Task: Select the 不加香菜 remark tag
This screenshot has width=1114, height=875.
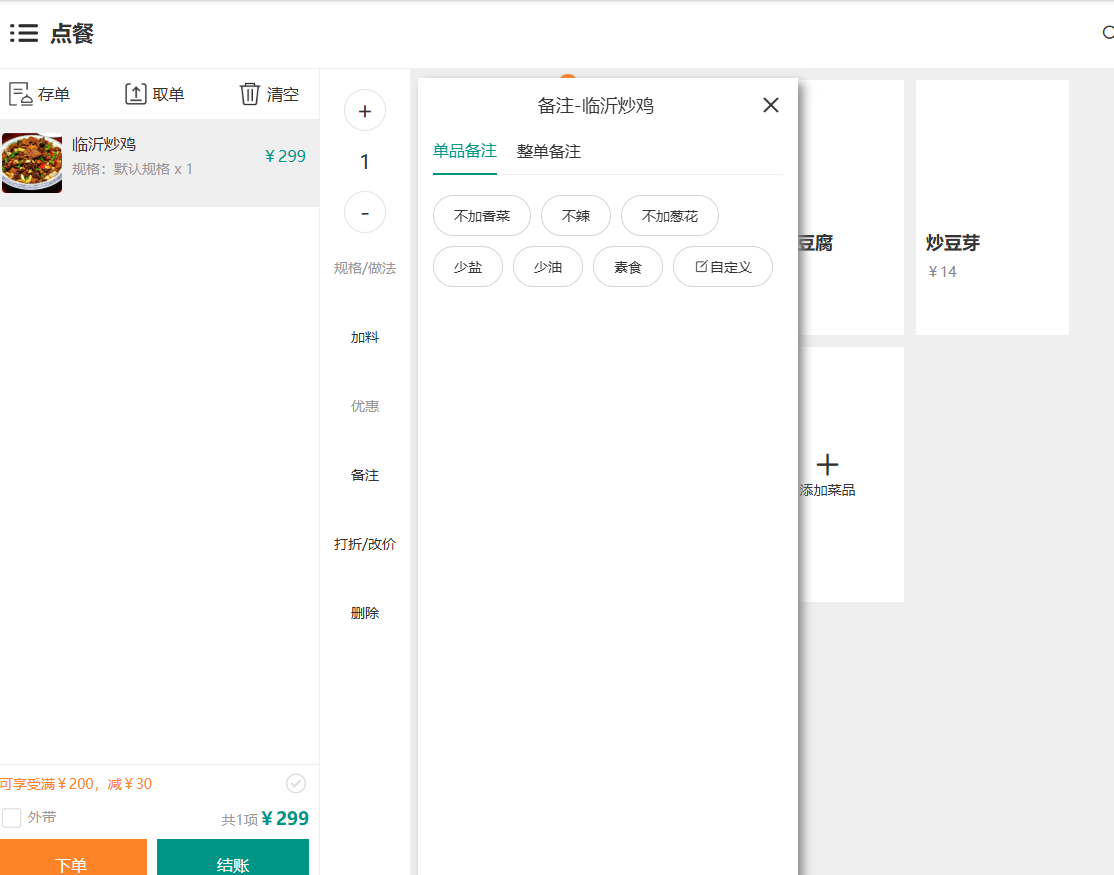Action: point(482,216)
